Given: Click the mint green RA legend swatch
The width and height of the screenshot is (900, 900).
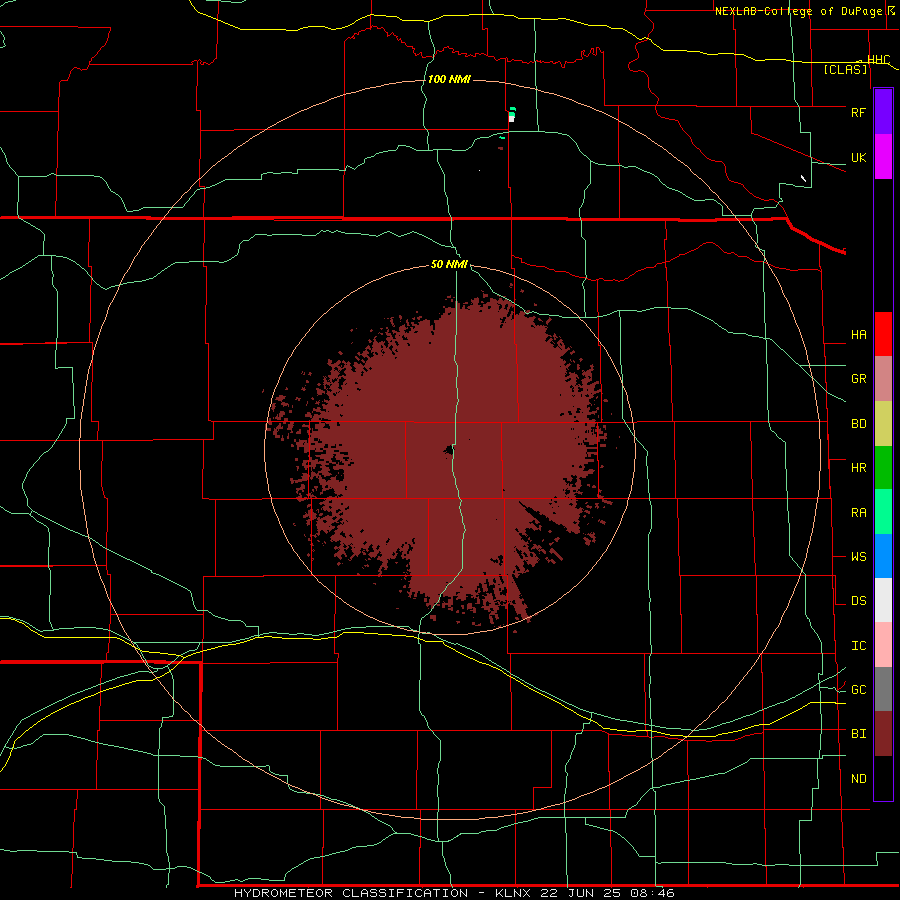Looking at the screenshot, I should pyautogui.click(x=883, y=512).
